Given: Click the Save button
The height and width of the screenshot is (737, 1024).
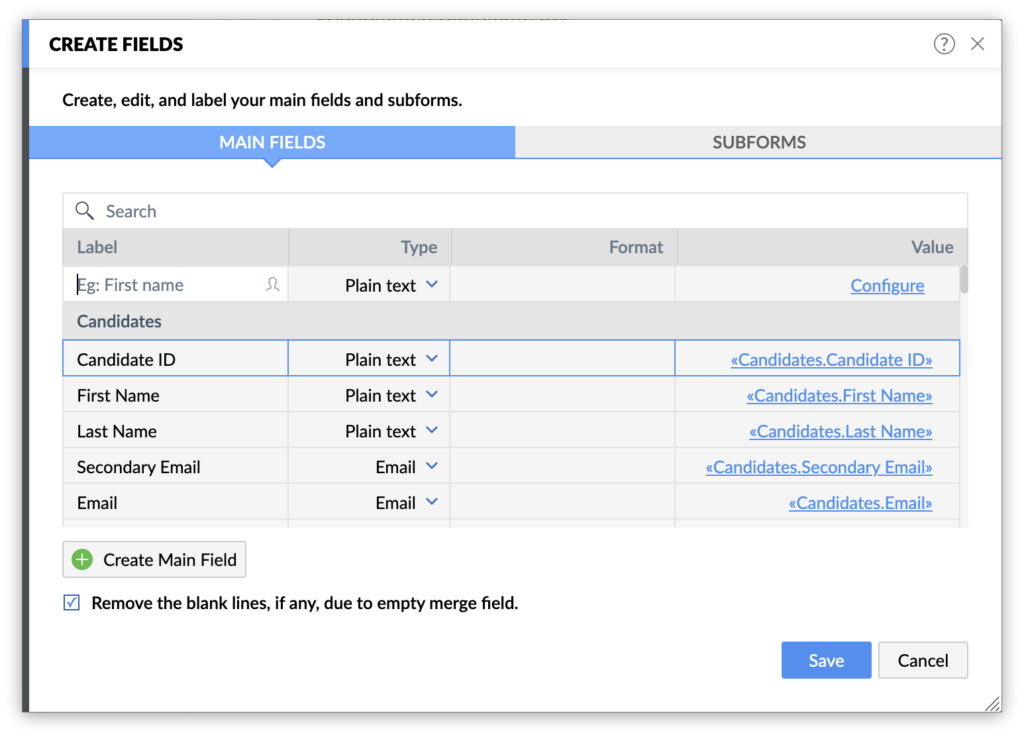Looking at the screenshot, I should pyautogui.click(x=826, y=660).
